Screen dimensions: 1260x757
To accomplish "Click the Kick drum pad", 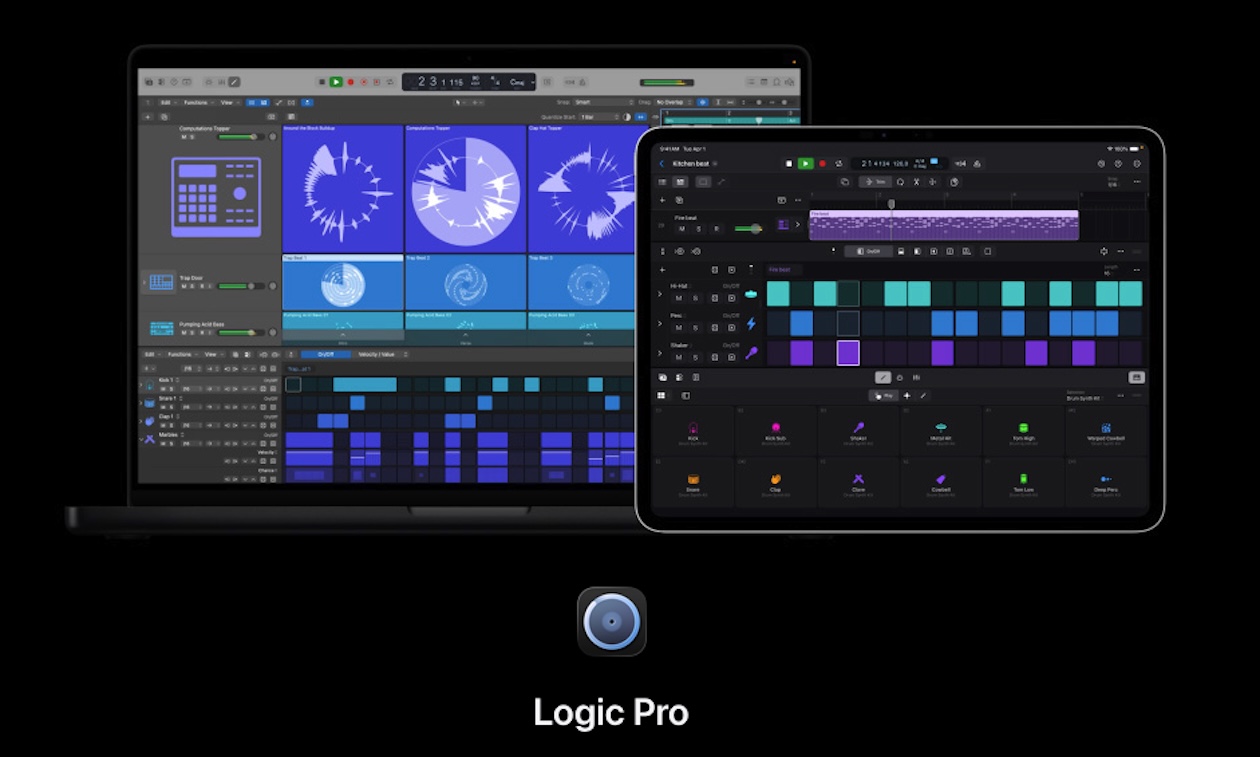I will 692,431.
